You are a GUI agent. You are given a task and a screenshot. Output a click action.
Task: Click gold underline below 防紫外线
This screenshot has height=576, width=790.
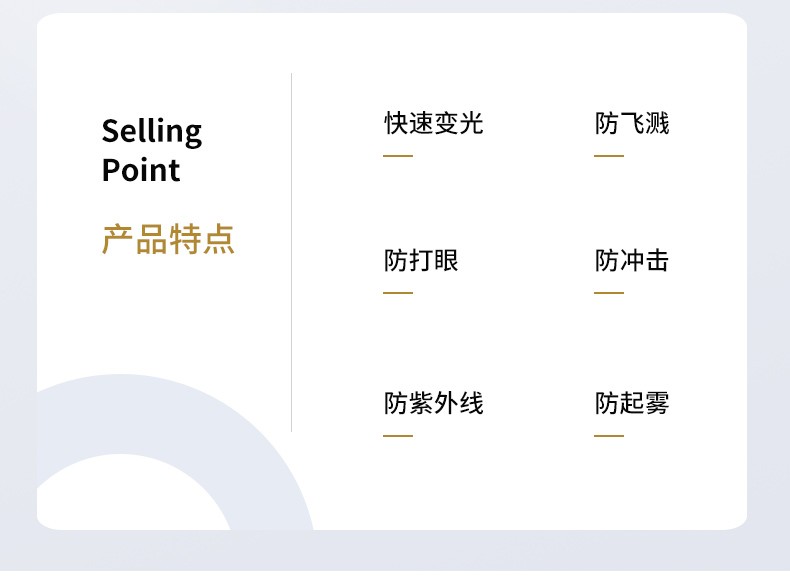[x=398, y=435]
